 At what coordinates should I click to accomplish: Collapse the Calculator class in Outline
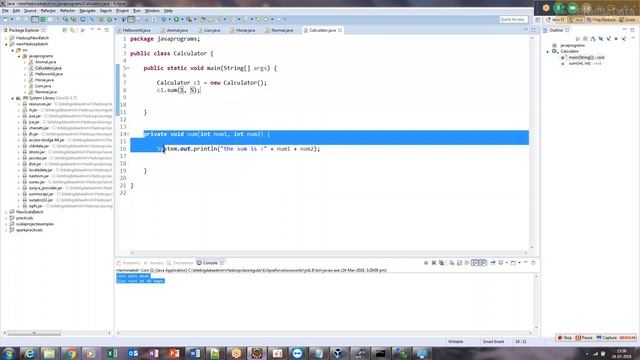point(548,51)
